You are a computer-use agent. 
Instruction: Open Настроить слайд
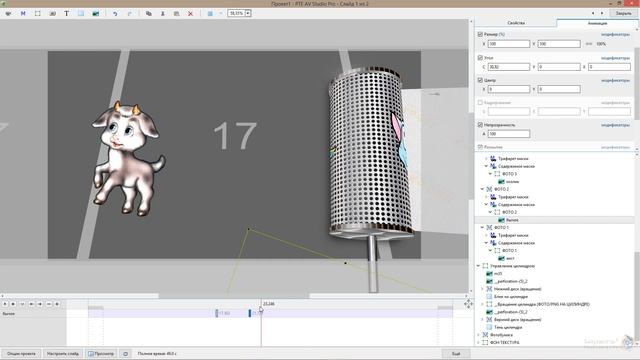62,354
